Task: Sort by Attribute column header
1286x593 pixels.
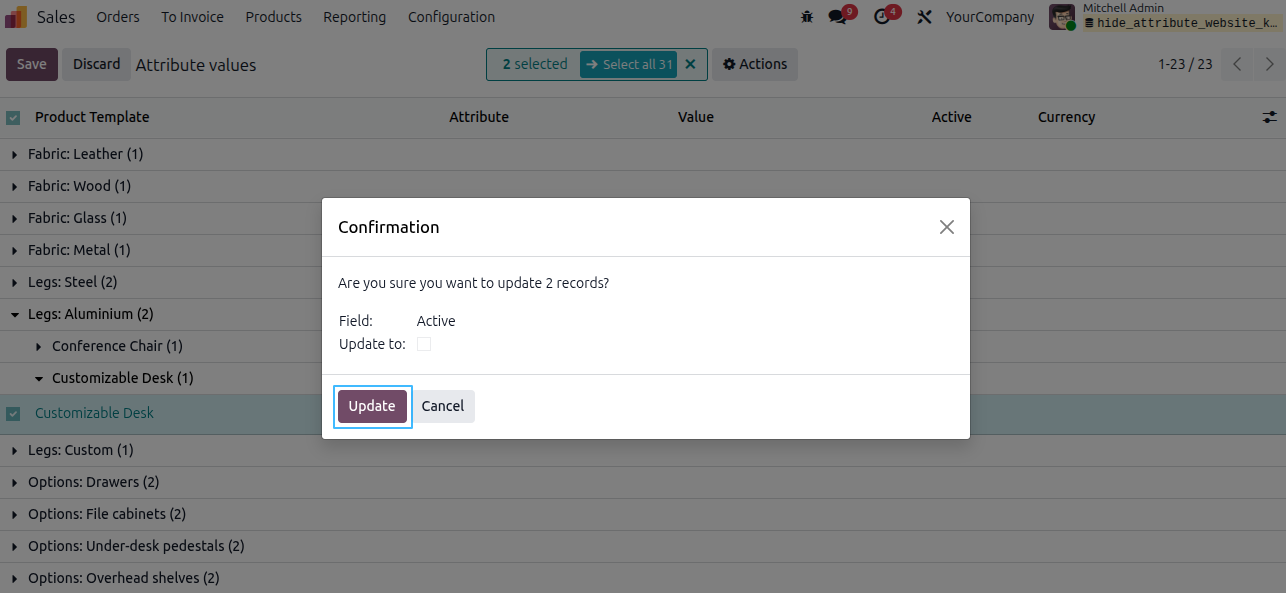Action: pyautogui.click(x=479, y=117)
